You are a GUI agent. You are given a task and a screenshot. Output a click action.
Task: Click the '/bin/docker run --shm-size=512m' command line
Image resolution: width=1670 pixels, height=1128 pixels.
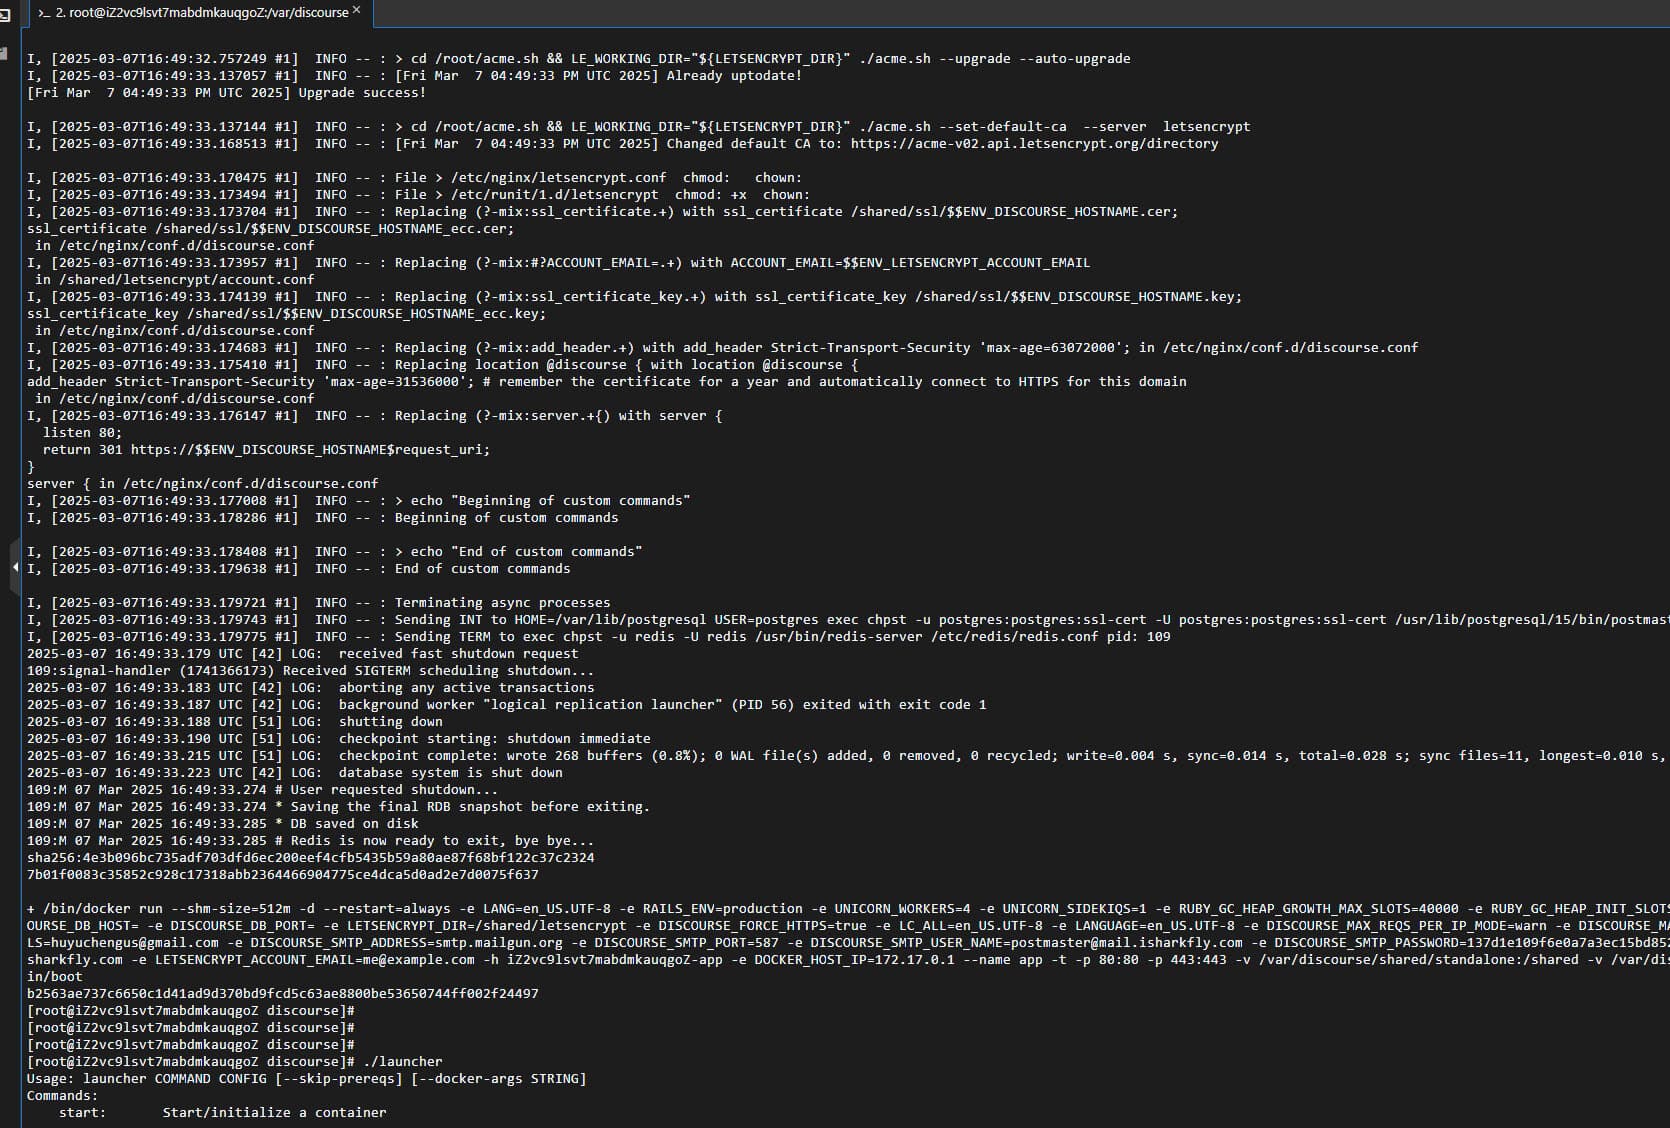[x=848, y=909]
